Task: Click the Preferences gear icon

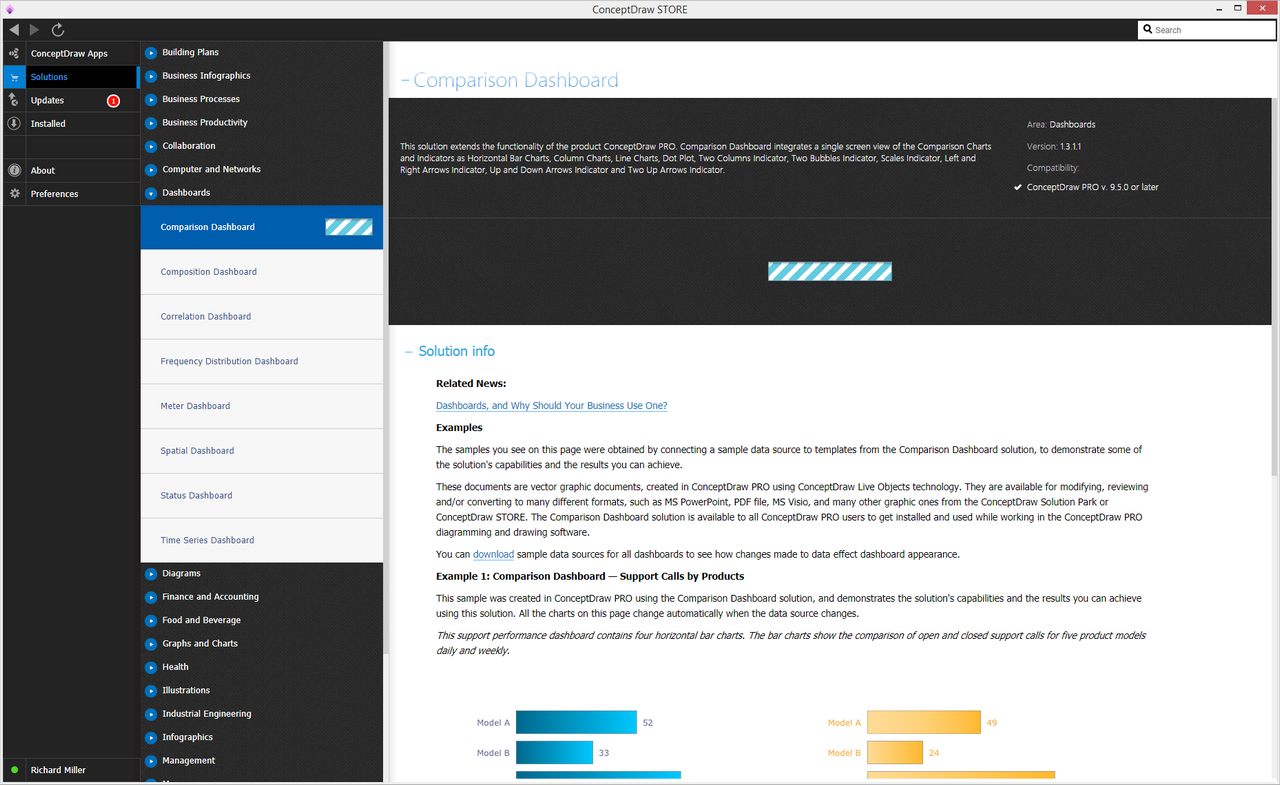Action: point(14,194)
